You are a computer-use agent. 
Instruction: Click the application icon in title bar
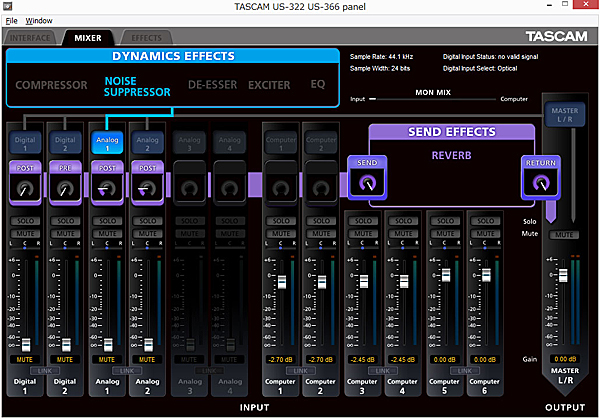click(x=8, y=6)
